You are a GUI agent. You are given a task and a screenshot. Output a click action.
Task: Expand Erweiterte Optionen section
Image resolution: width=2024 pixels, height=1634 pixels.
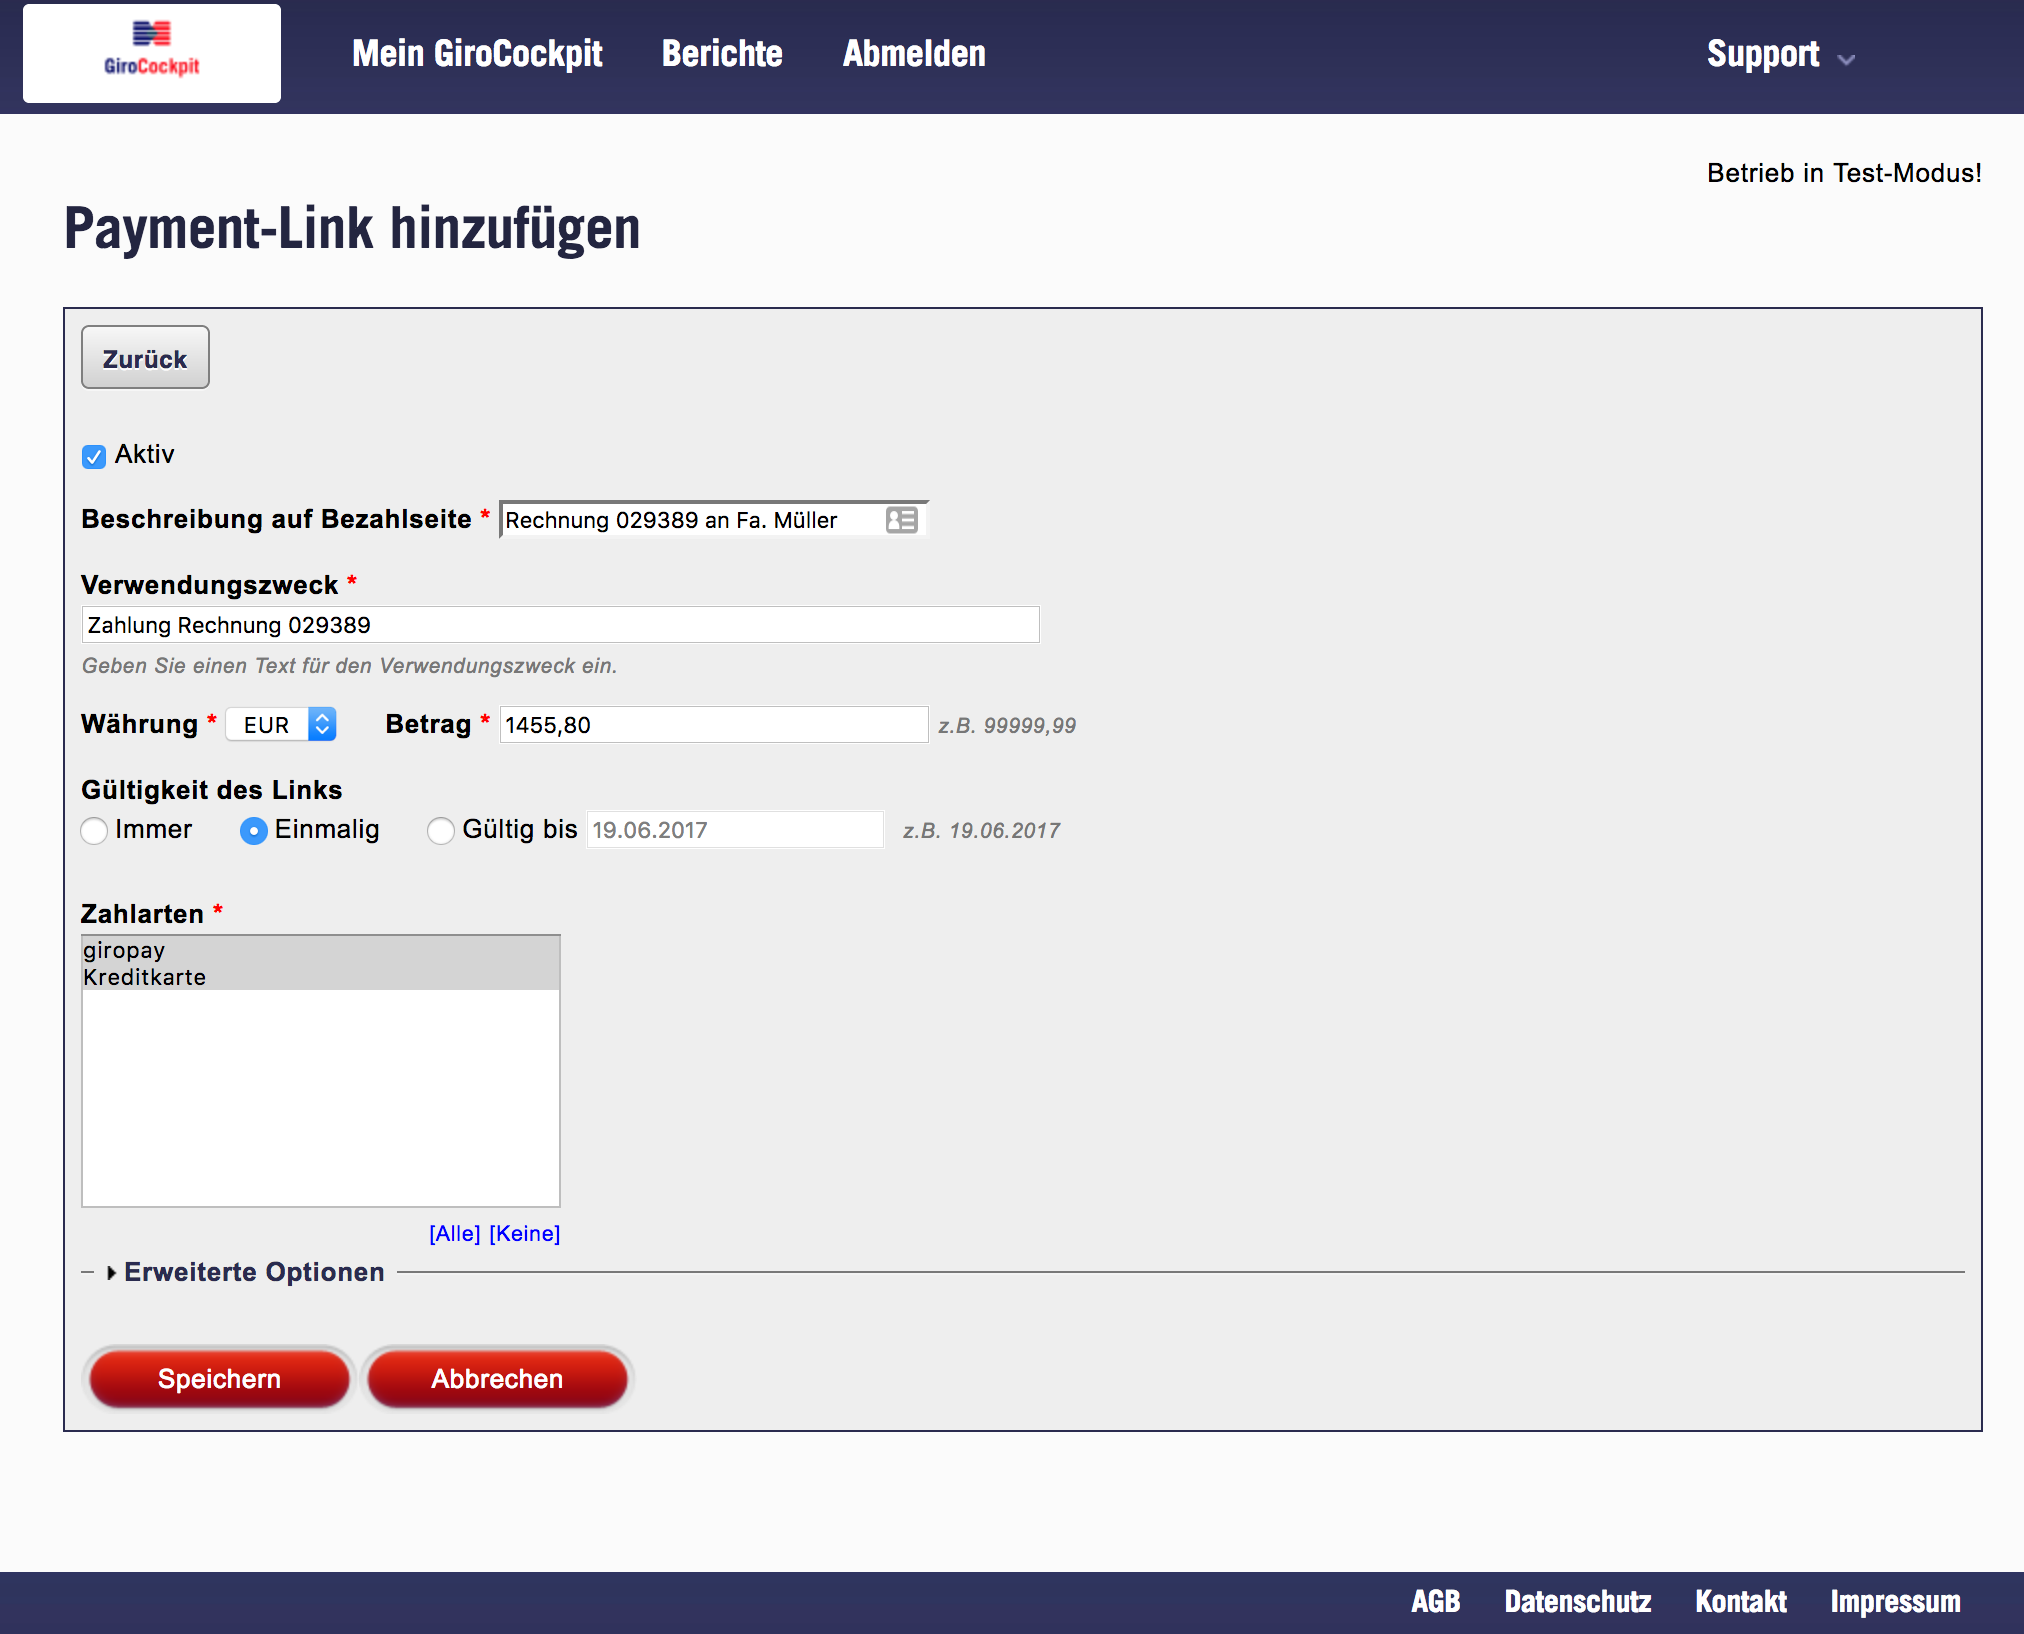(253, 1272)
